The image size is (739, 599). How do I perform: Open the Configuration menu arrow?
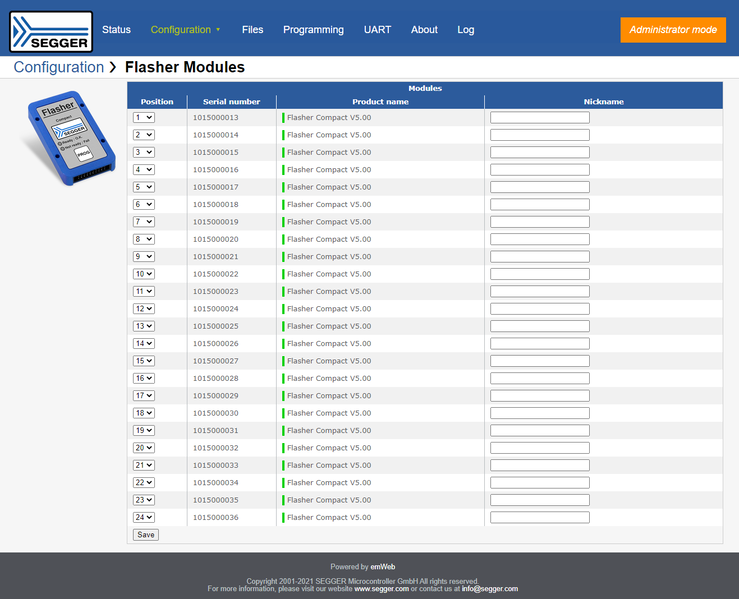pyautogui.click(x=218, y=30)
